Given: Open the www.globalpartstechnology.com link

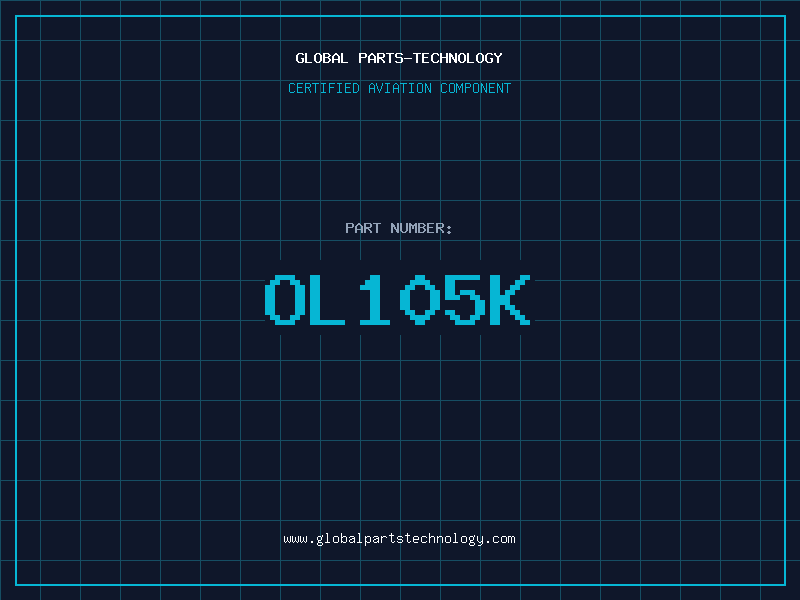Looking at the screenshot, I should coord(399,538).
